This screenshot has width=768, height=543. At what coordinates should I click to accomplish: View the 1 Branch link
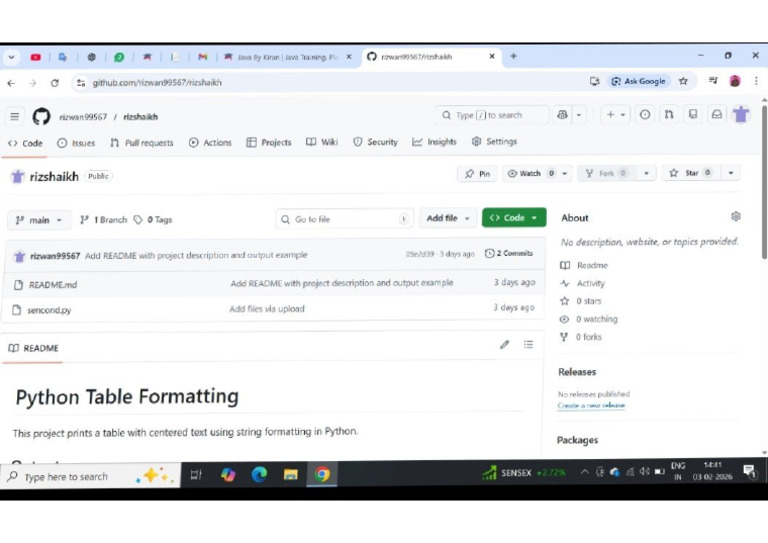click(x=103, y=220)
